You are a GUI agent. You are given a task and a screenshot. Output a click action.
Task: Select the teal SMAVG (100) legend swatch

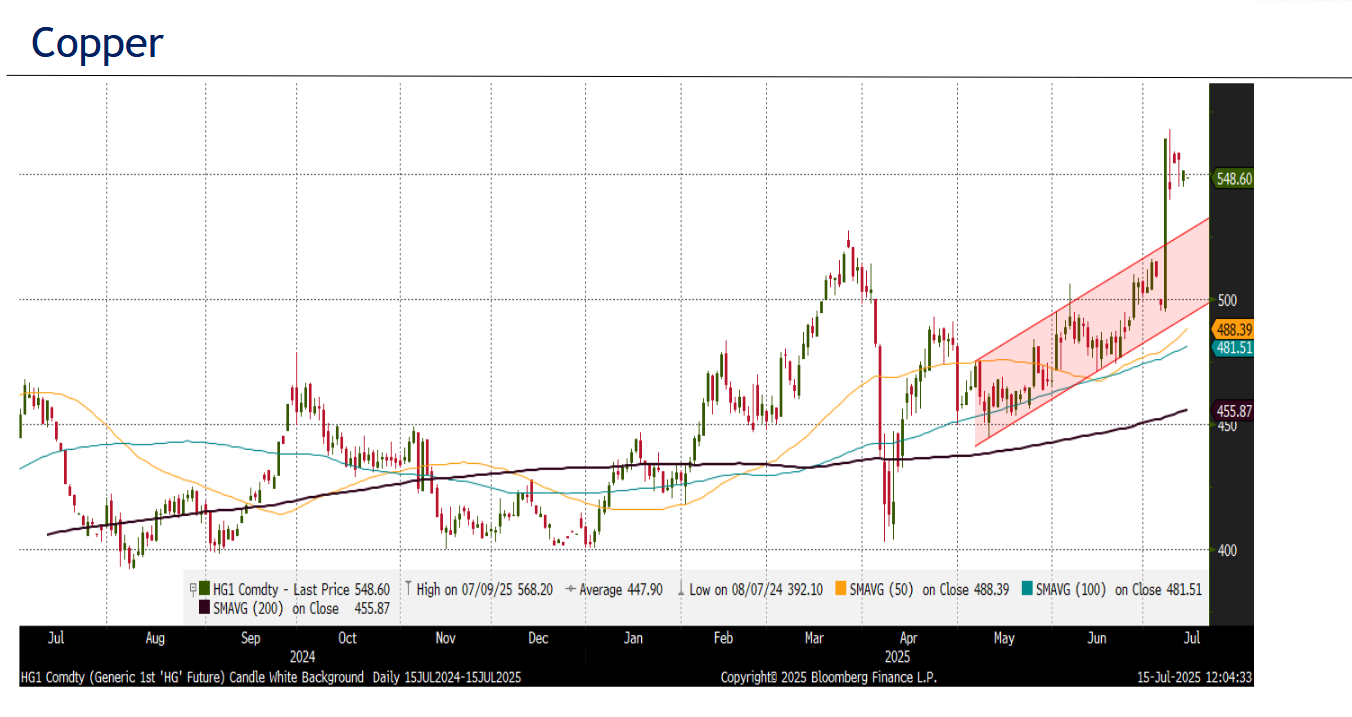(x=1026, y=590)
